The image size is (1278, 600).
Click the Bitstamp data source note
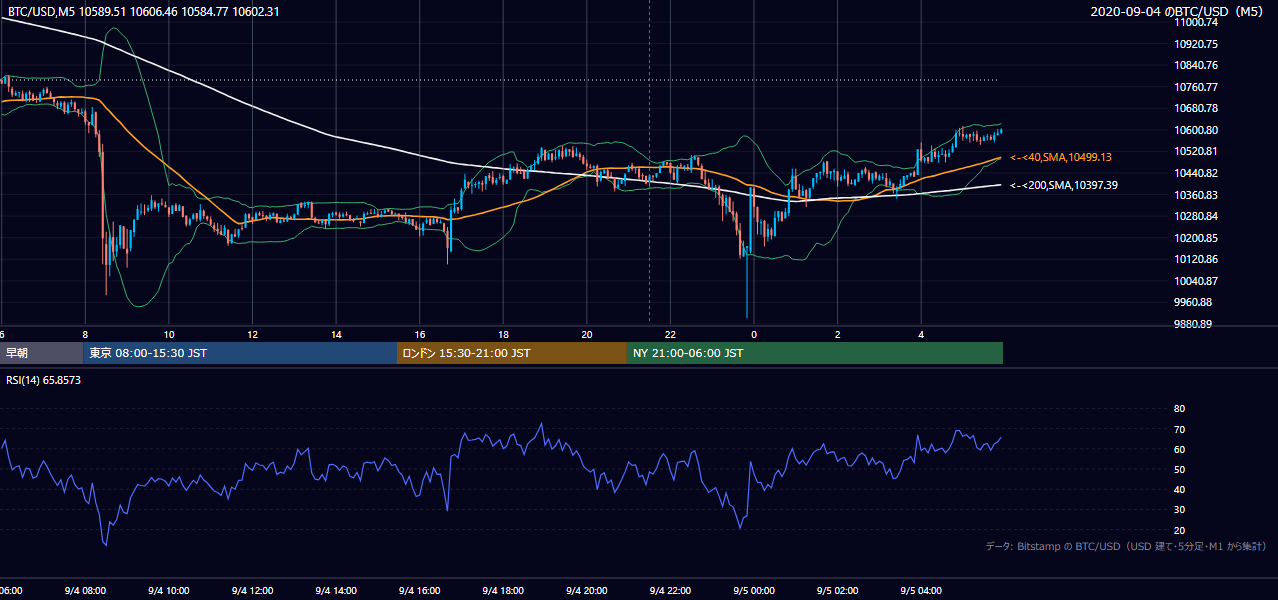pyautogui.click(x=1126, y=546)
